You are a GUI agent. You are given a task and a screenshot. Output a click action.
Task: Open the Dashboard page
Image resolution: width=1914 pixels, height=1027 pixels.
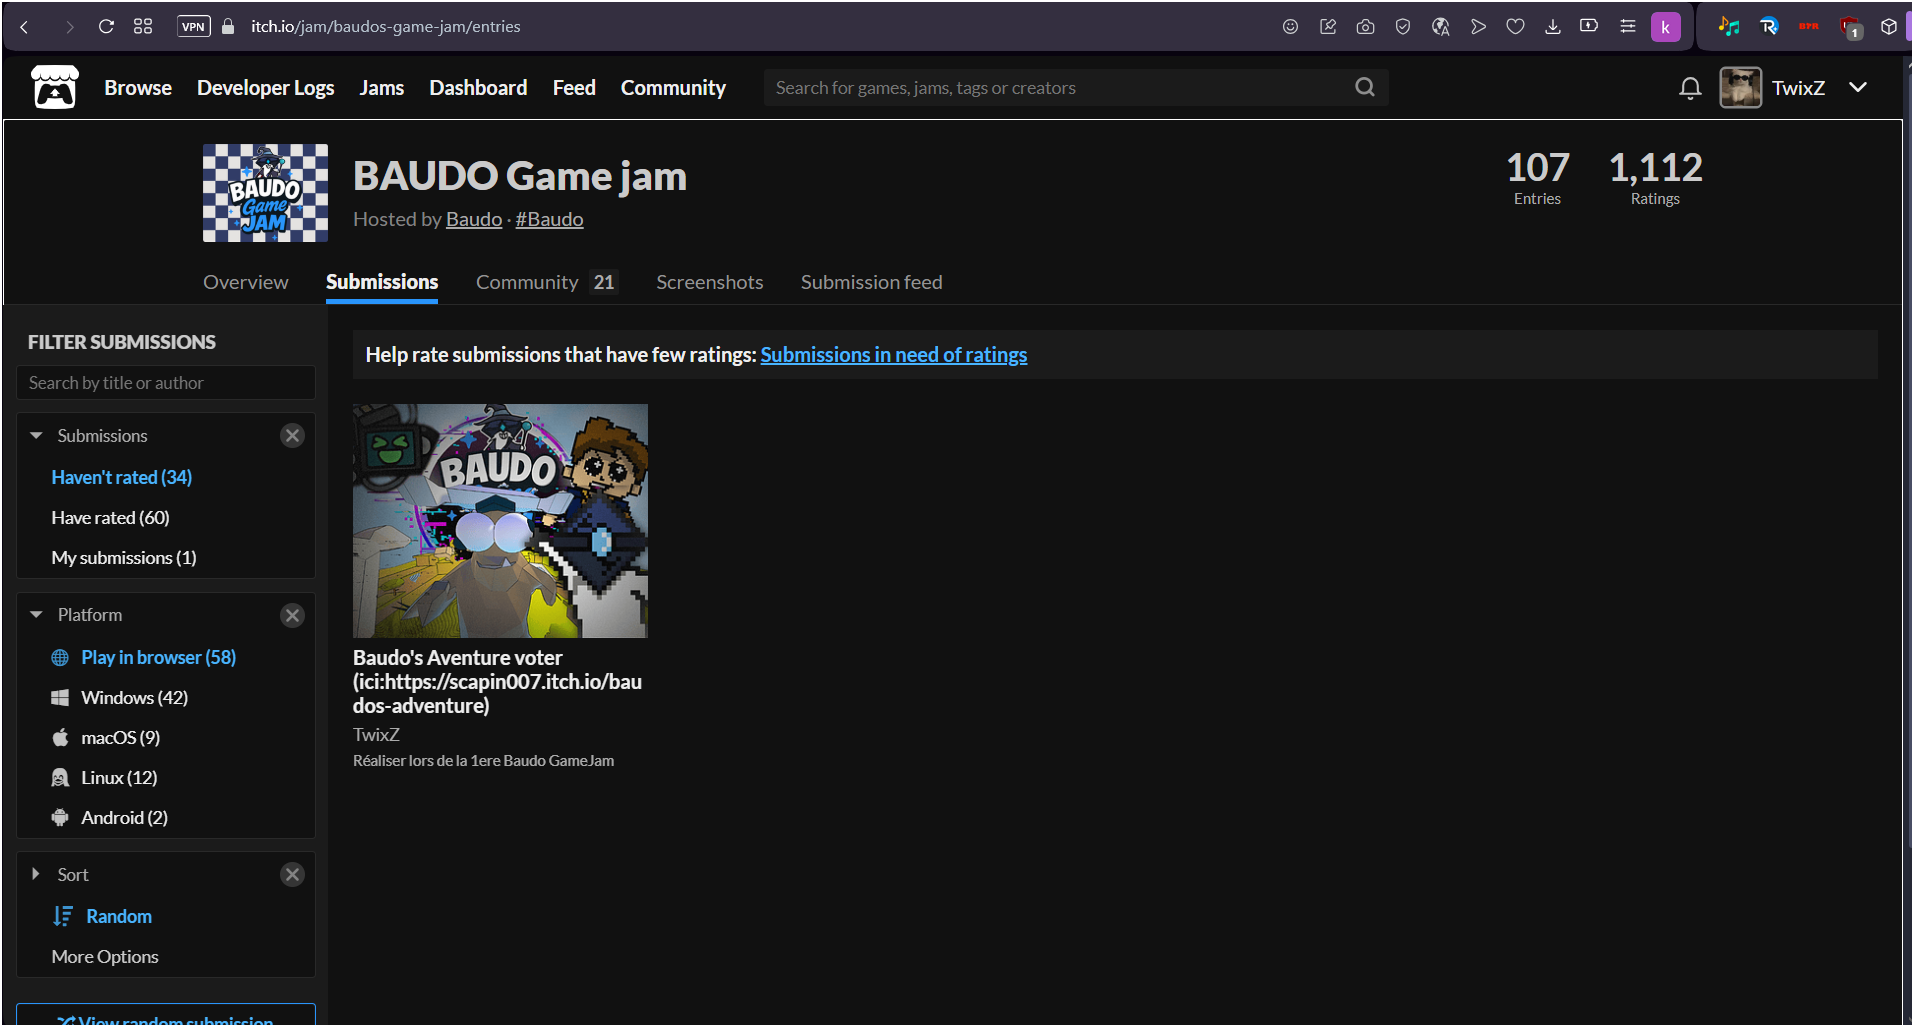tap(478, 88)
